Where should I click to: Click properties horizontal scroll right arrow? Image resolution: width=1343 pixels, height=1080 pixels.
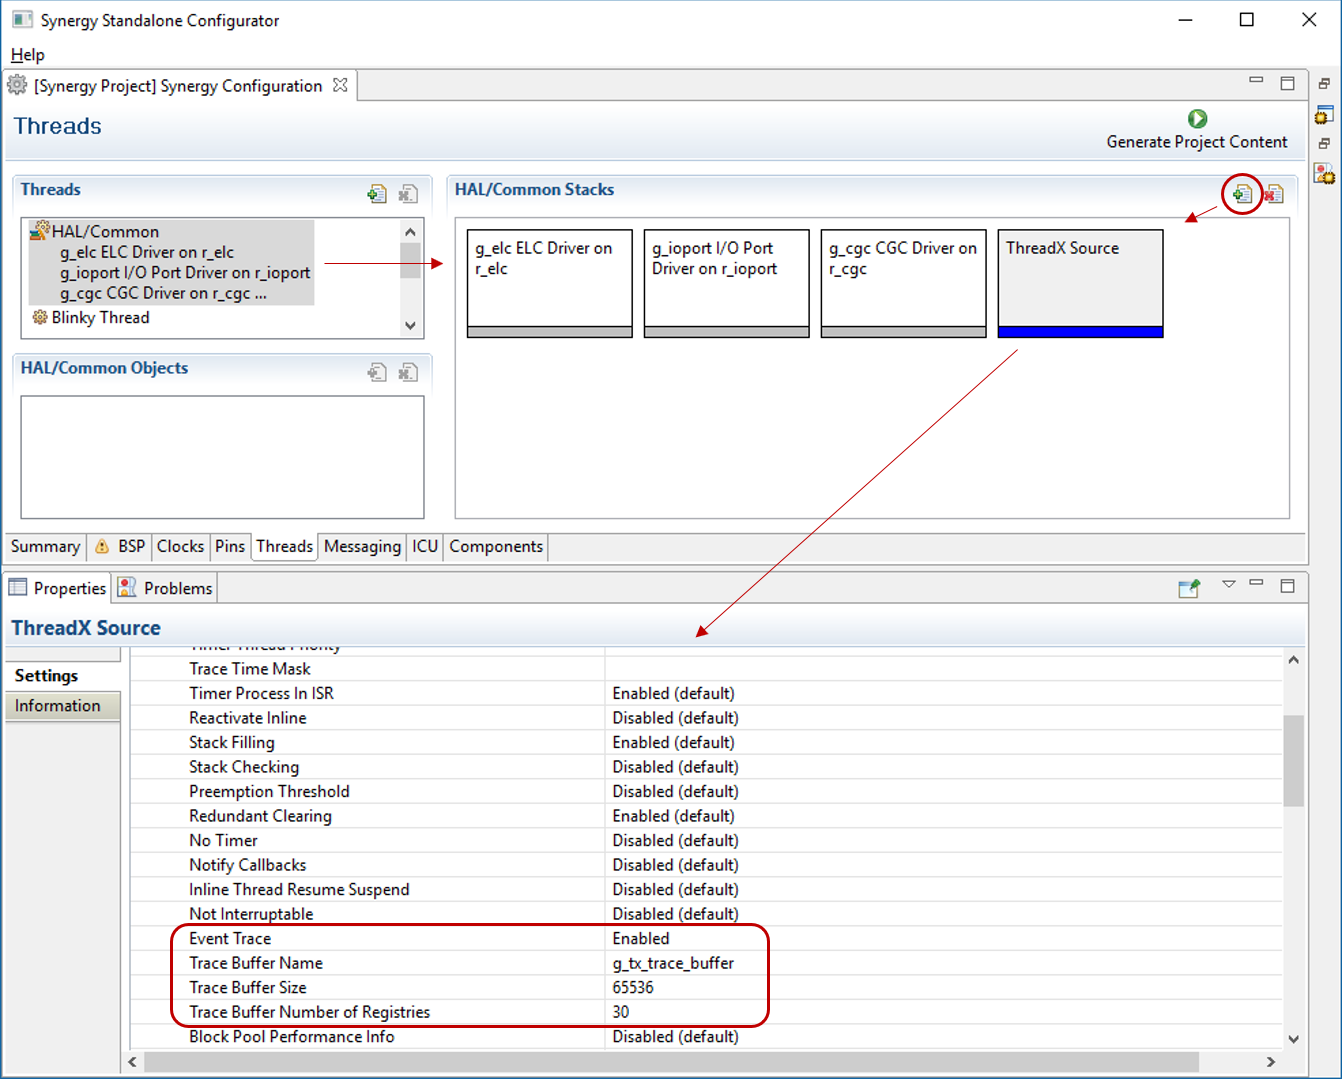(x=1271, y=1062)
